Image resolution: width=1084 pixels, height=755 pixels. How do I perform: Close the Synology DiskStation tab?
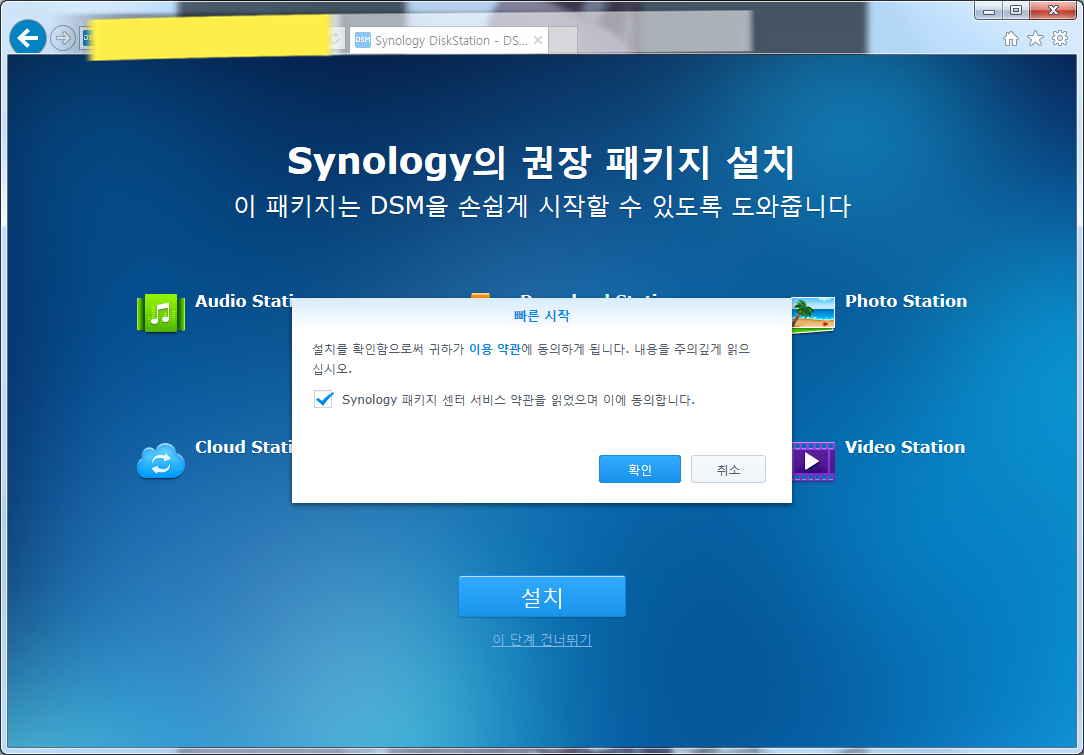tap(538, 40)
